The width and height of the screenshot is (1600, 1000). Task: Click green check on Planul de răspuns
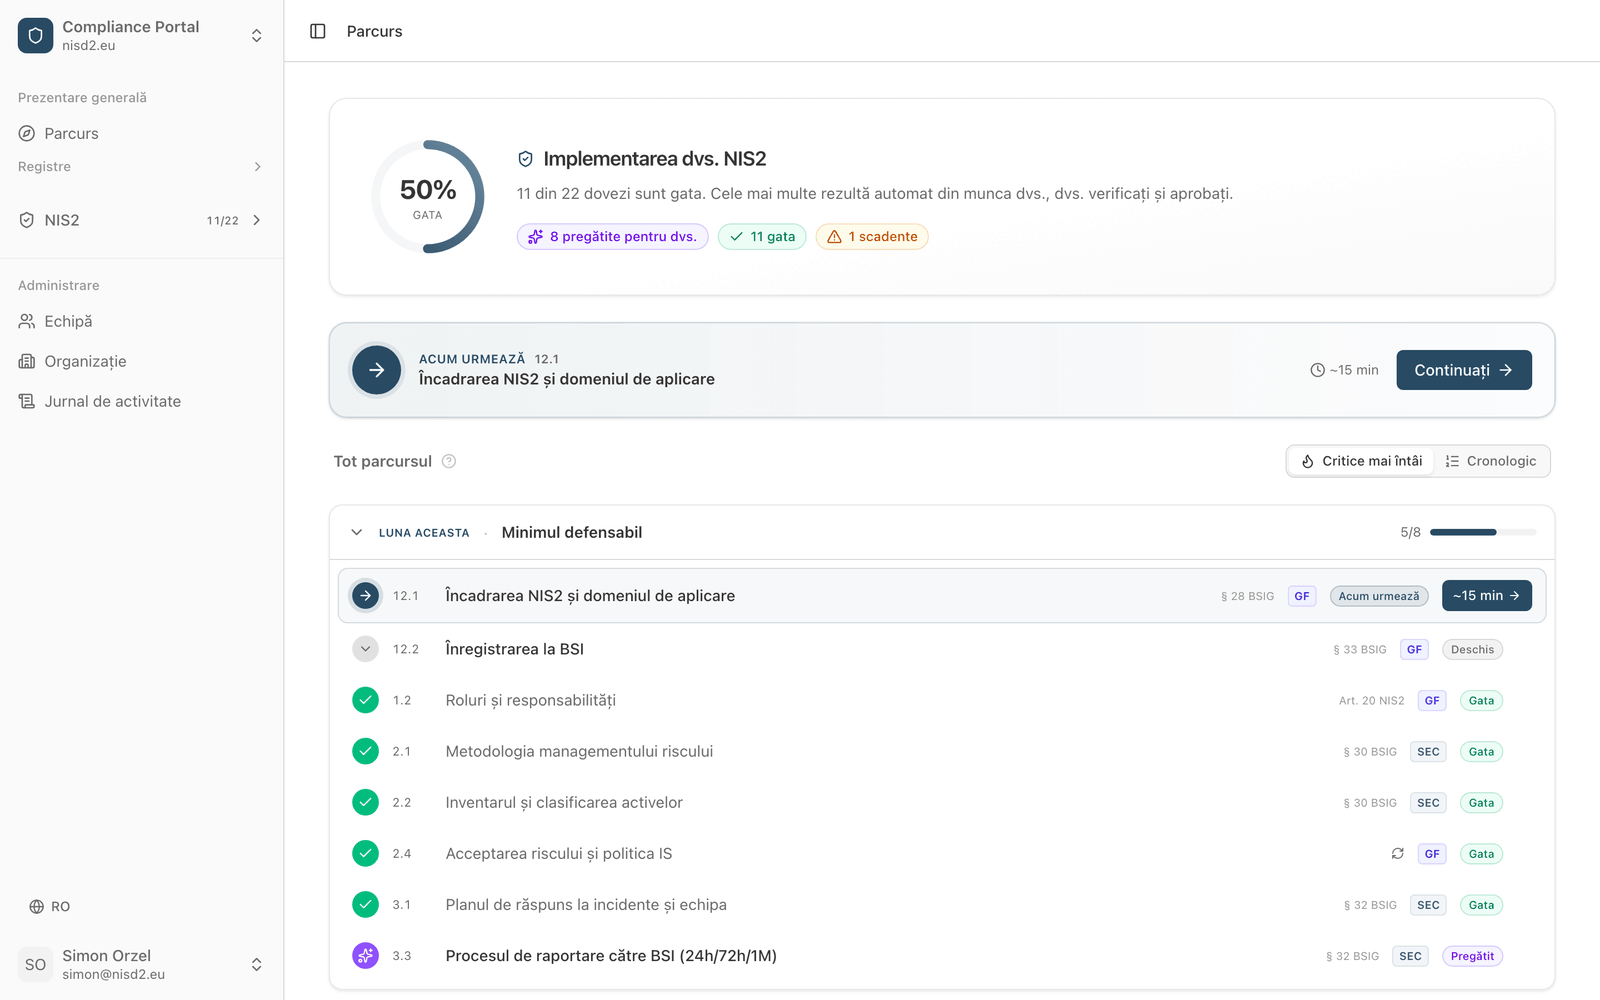click(366, 904)
